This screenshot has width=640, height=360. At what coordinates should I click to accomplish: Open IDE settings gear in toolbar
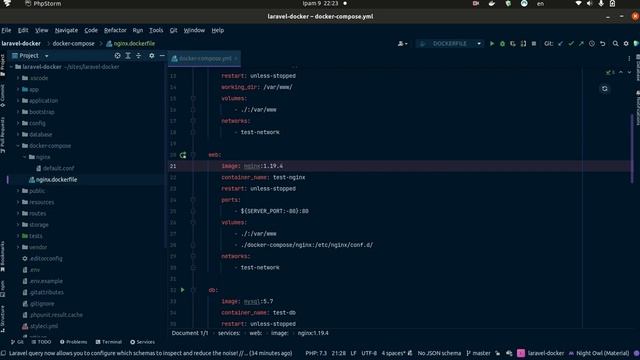[626, 44]
